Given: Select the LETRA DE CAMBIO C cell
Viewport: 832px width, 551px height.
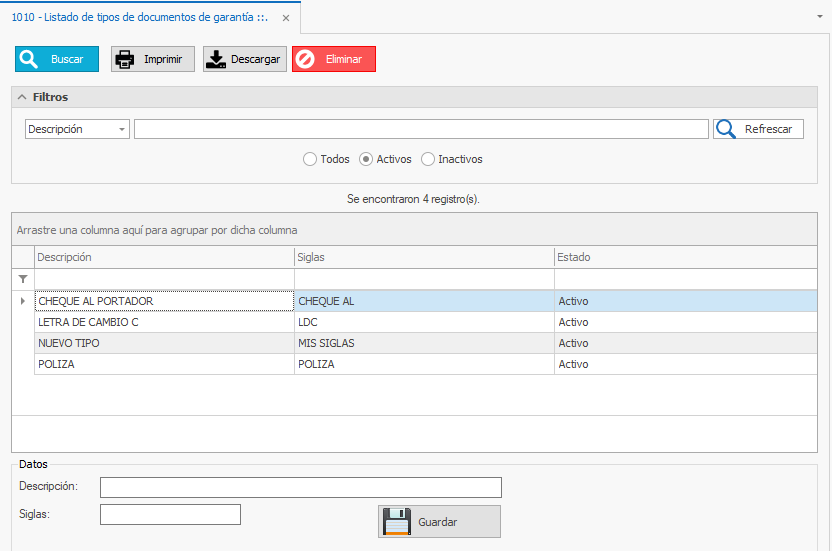Looking at the screenshot, I should click(x=164, y=322).
